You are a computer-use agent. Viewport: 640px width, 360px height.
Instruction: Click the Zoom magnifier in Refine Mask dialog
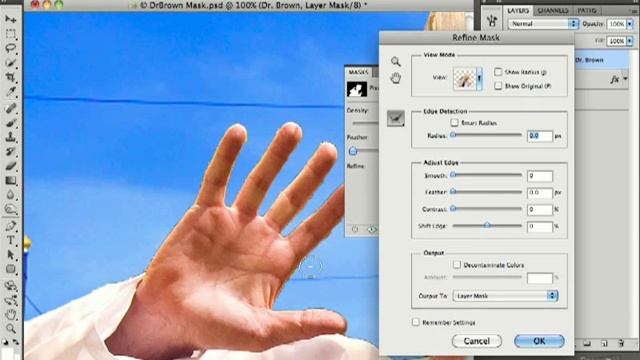(395, 62)
